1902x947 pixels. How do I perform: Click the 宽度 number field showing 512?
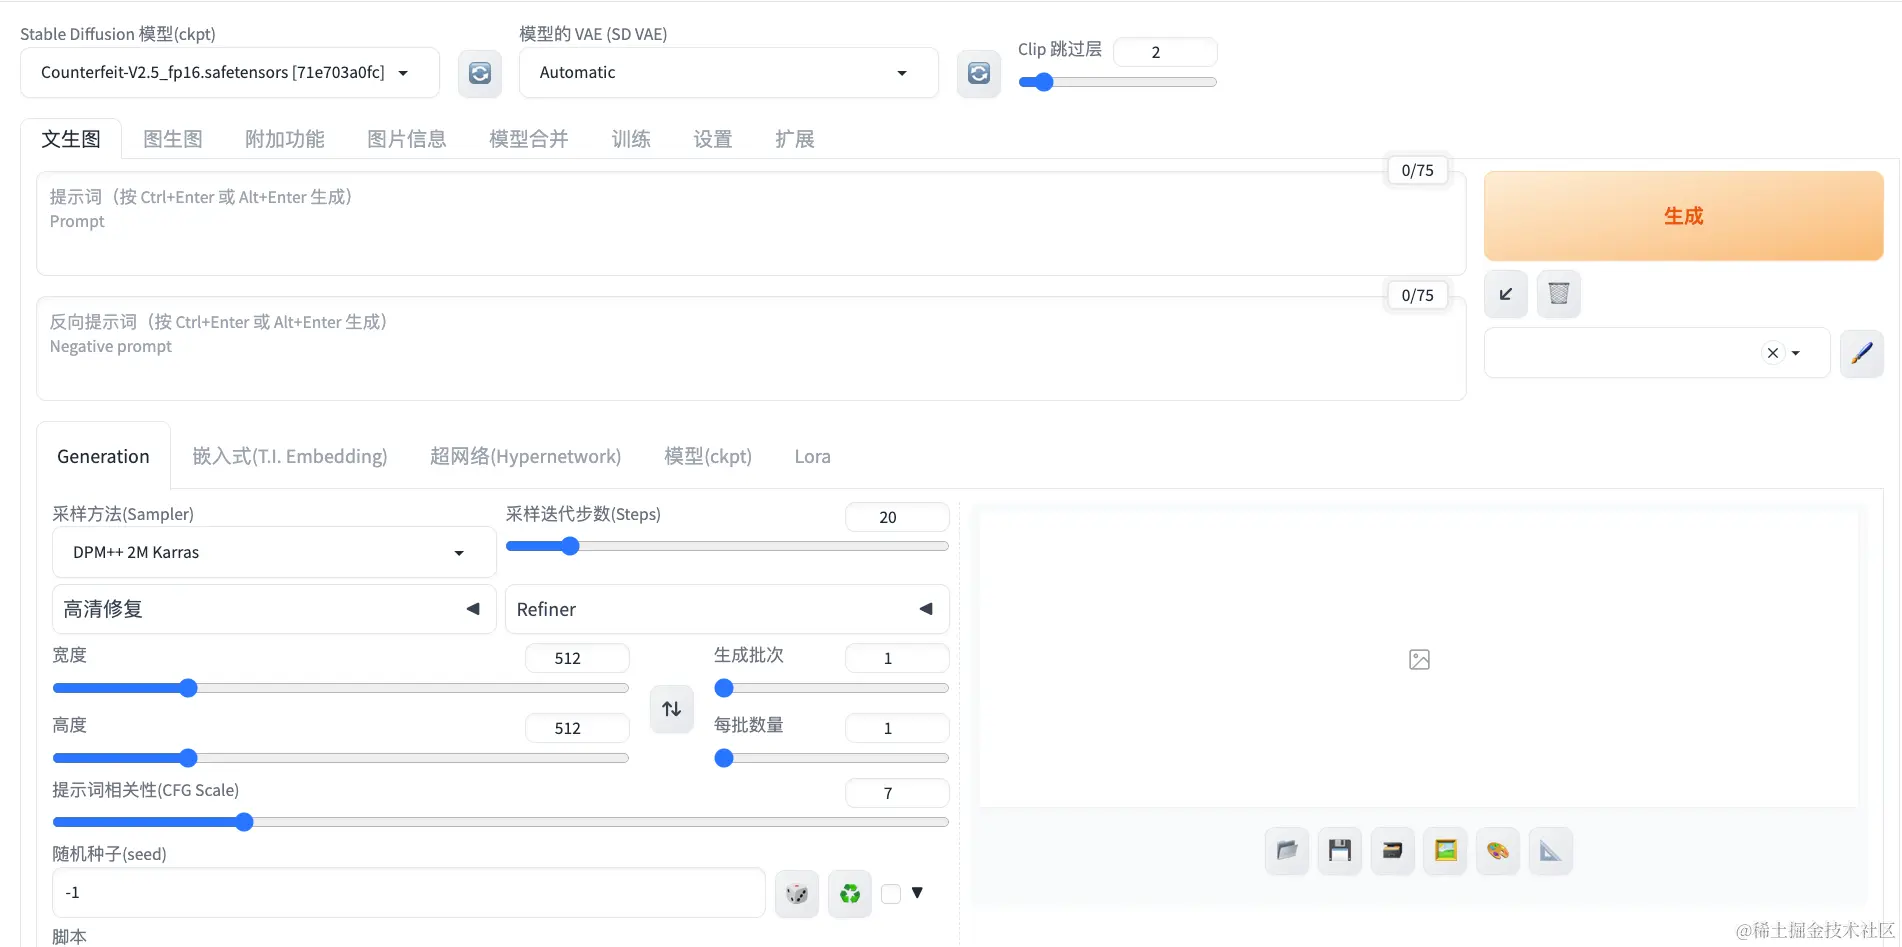point(577,658)
